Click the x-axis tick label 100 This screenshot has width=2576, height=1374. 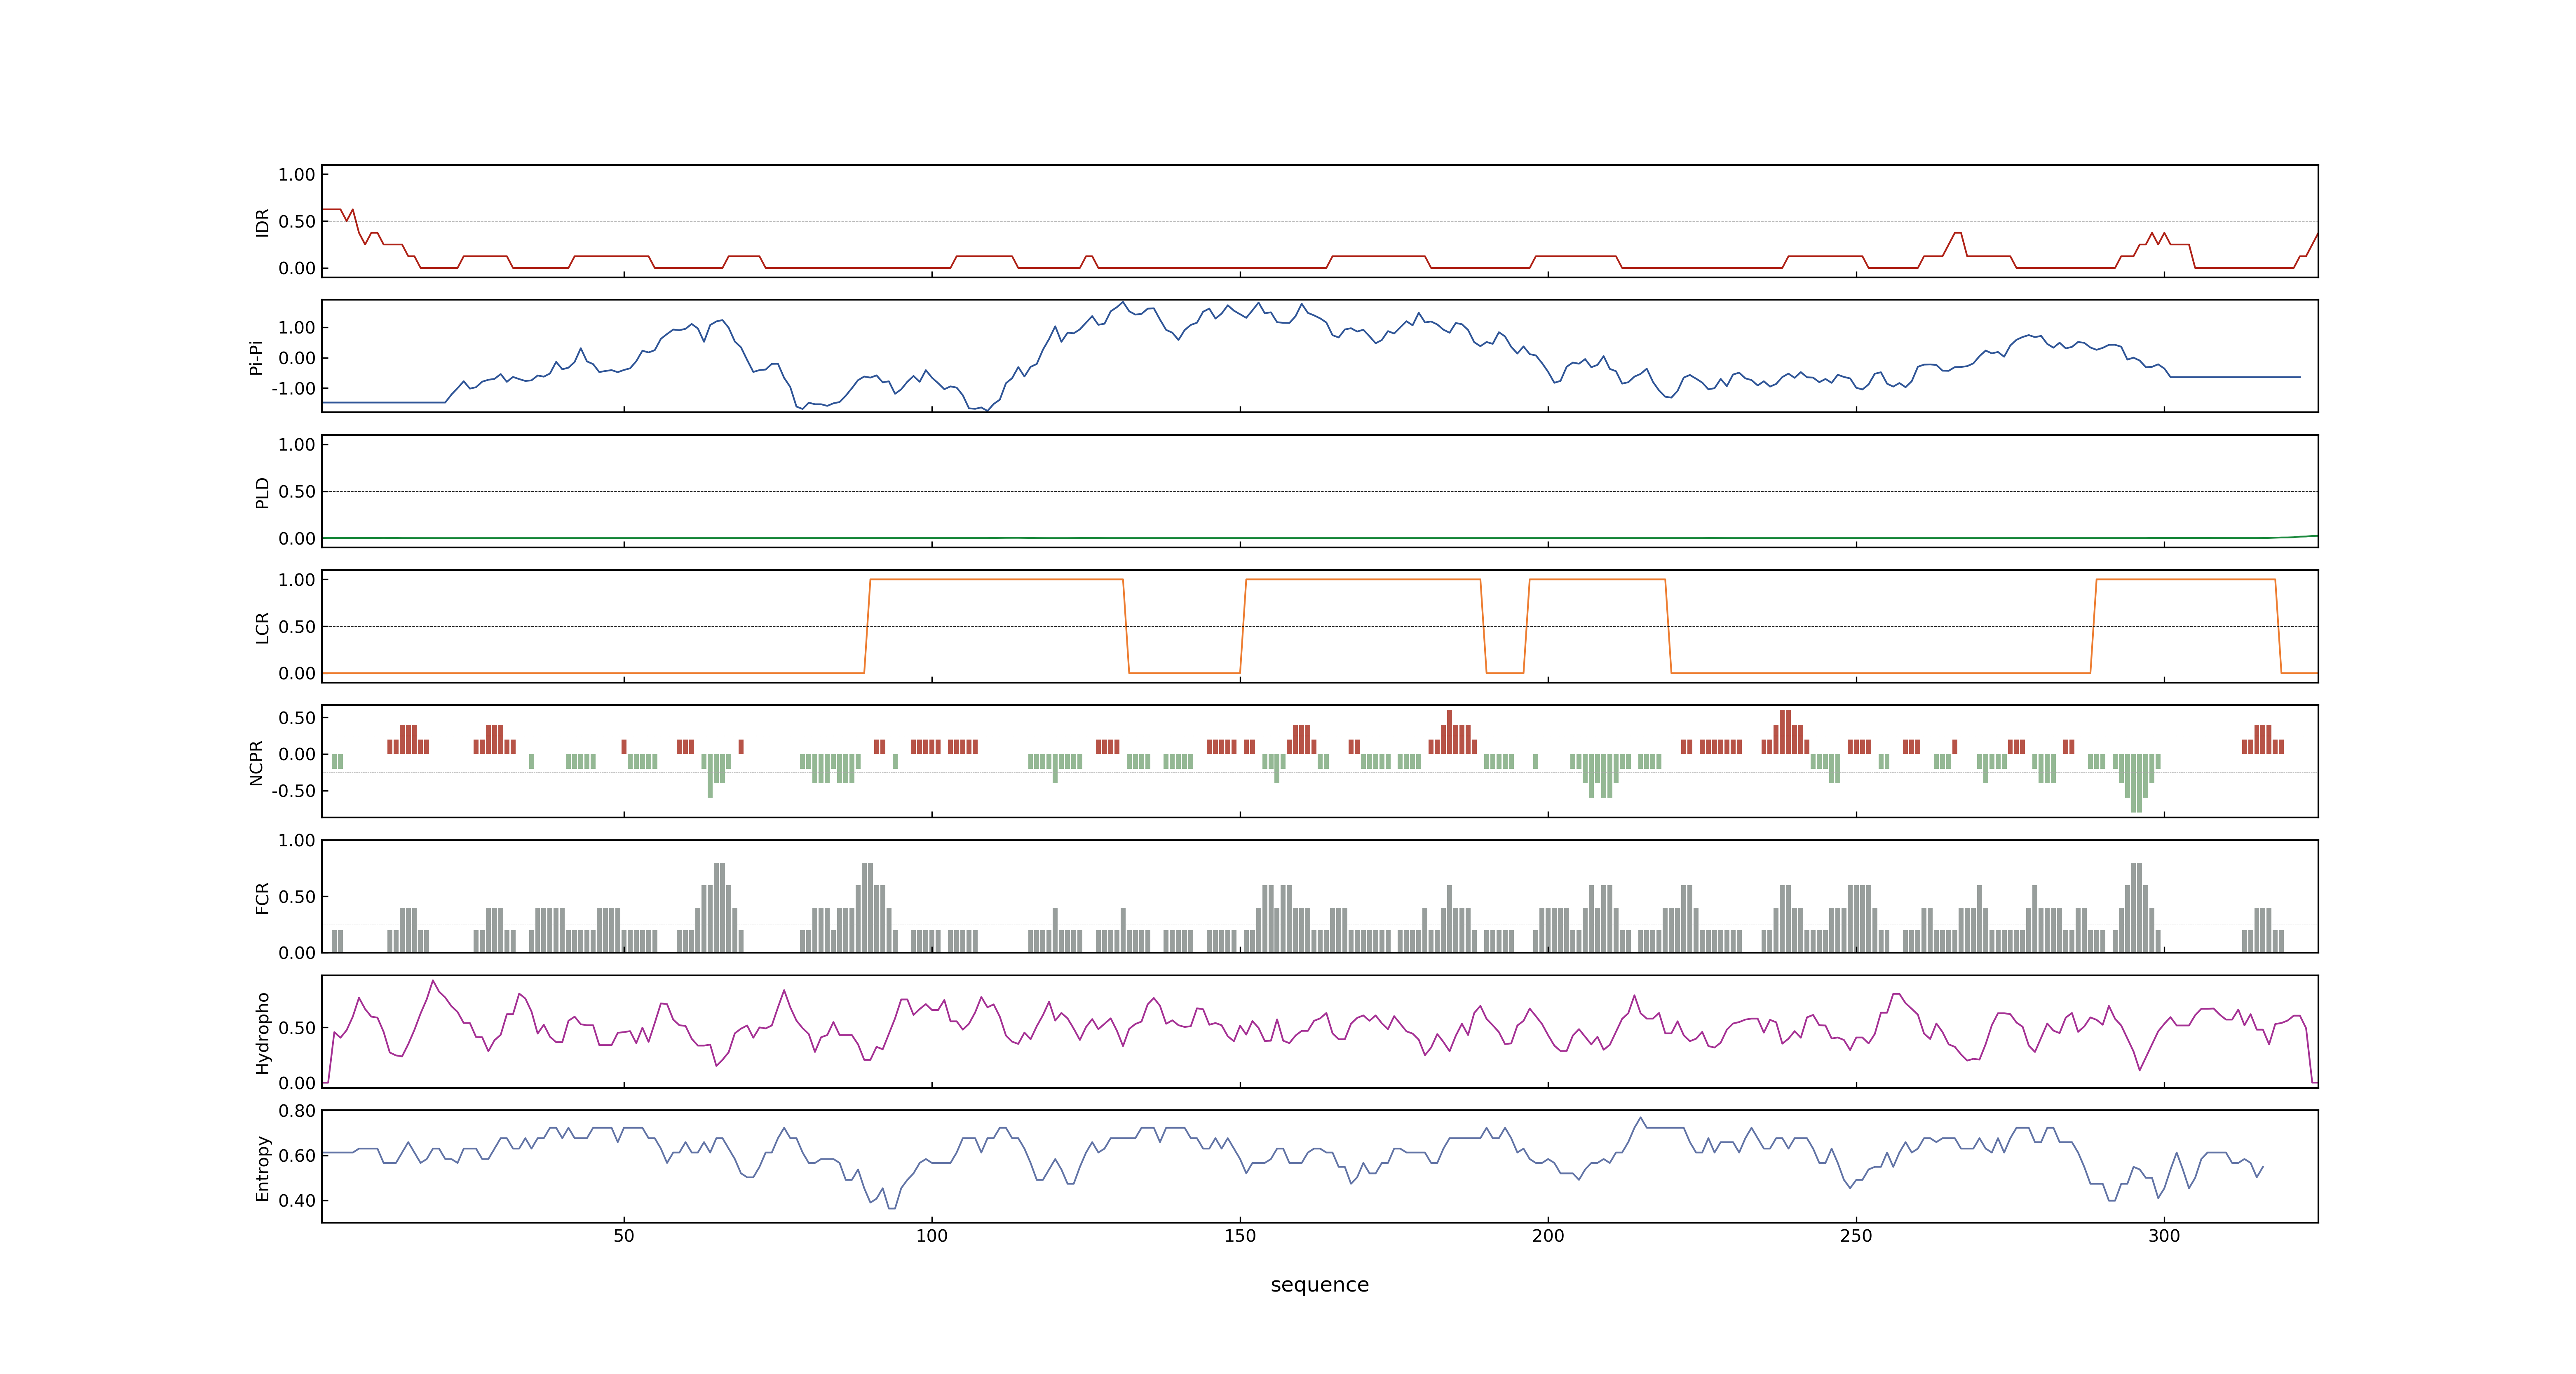(932, 1236)
